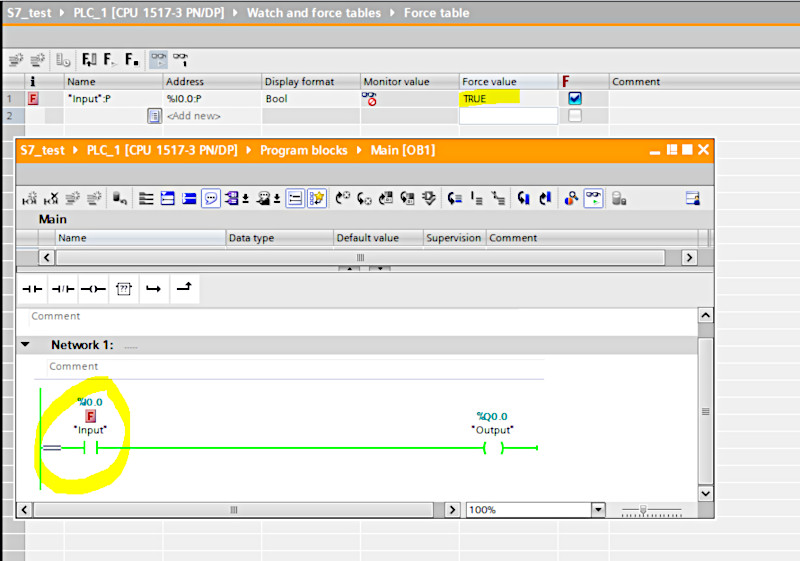This screenshot has width=800, height=561.
Task: Click the expanded mode columns icon in Force table
Action: (63, 60)
